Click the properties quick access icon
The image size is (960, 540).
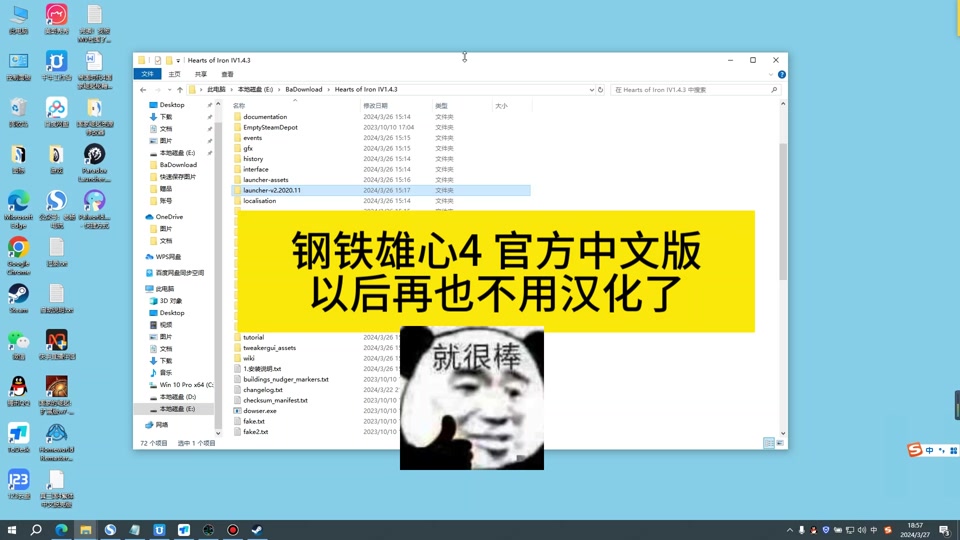[x=158, y=61]
